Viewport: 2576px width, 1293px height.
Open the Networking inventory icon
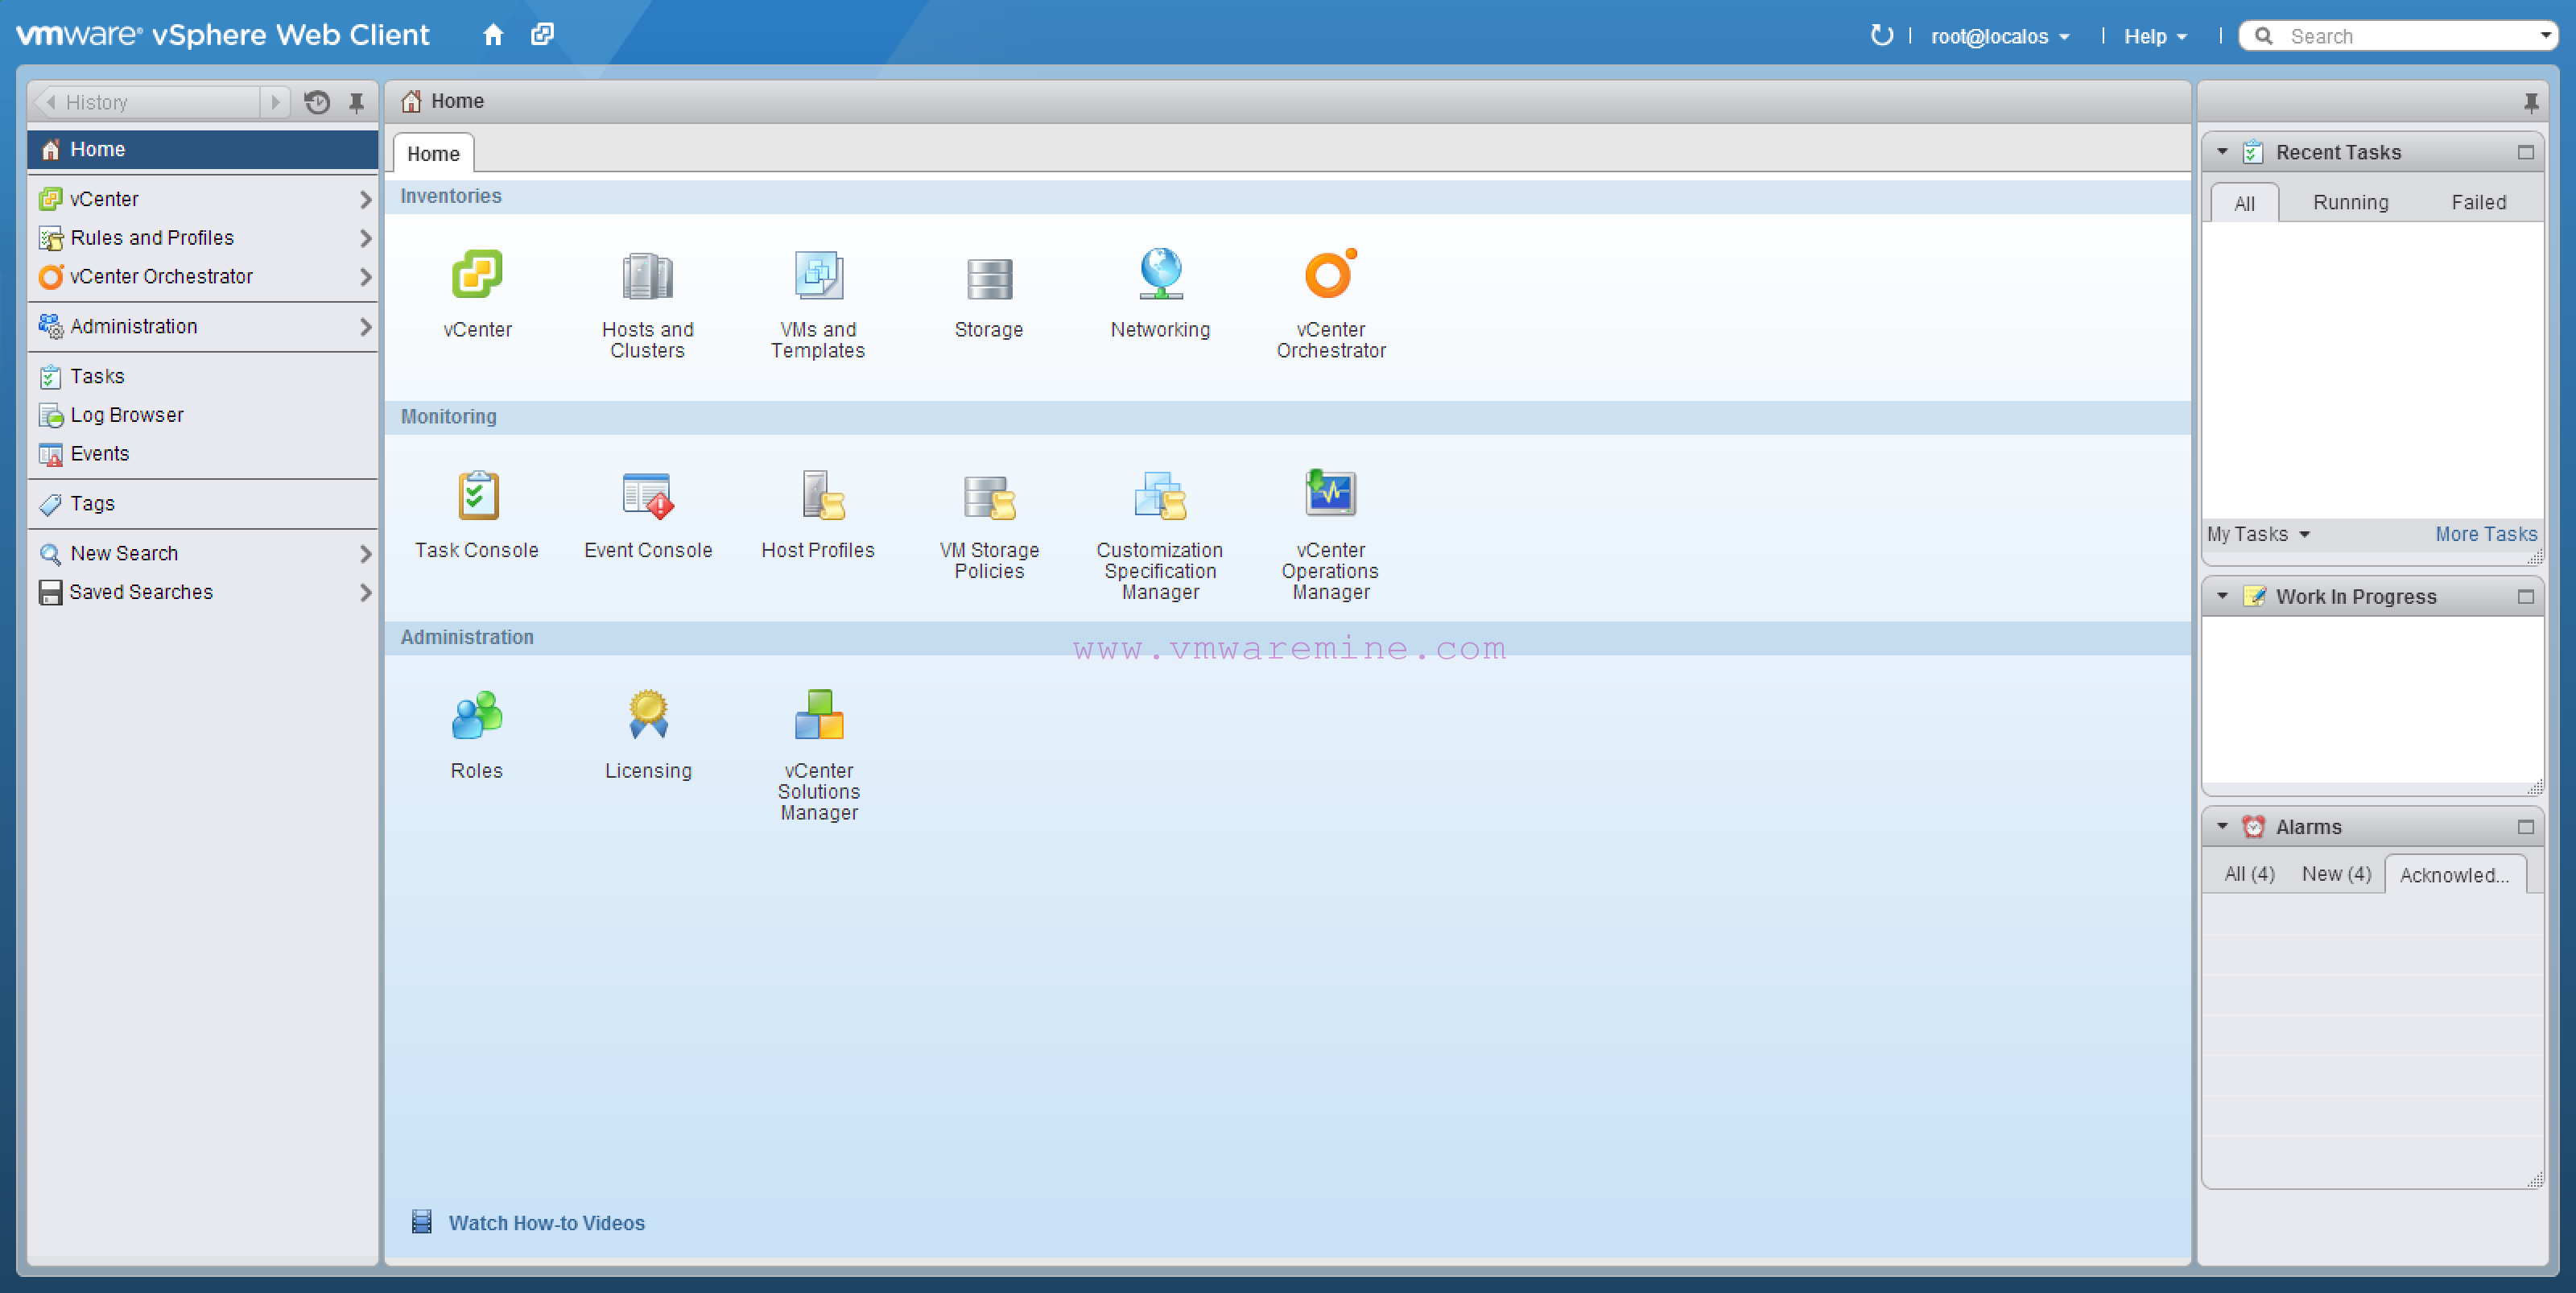click(x=1160, y=274)
